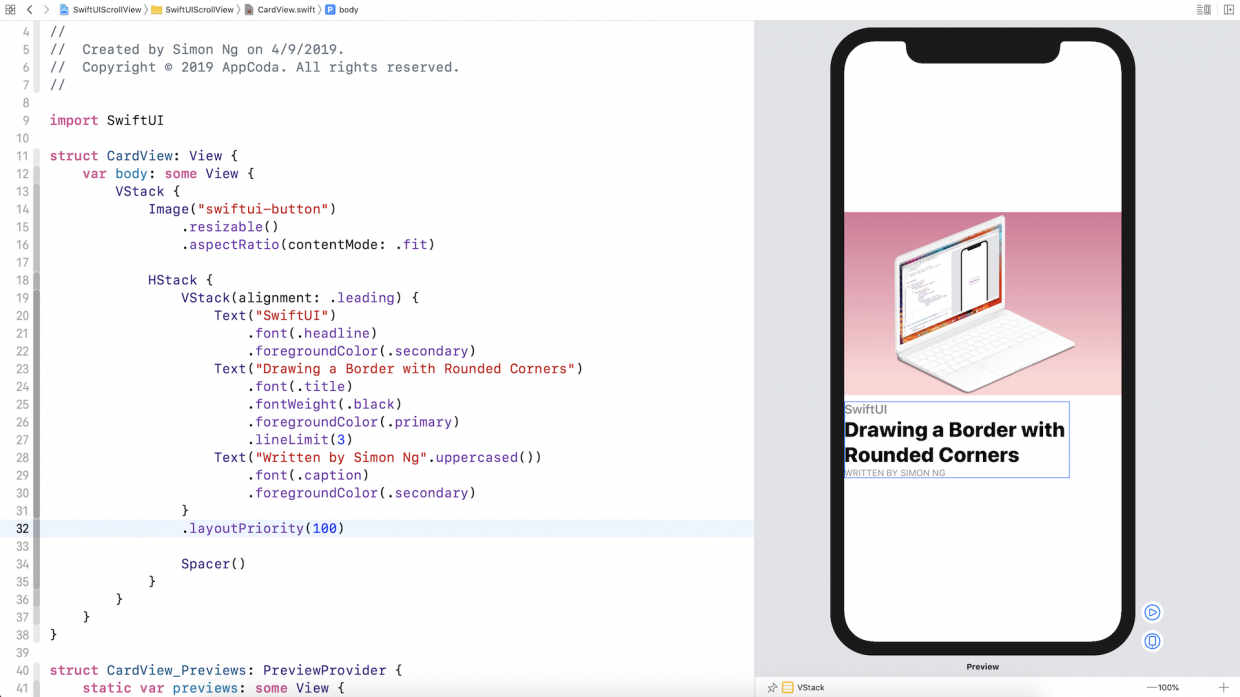Image resolution: width=1240 pixels, height=697 pixels.
Task: Toggle the pin icon in preview bar
Action: pos(772,687)
